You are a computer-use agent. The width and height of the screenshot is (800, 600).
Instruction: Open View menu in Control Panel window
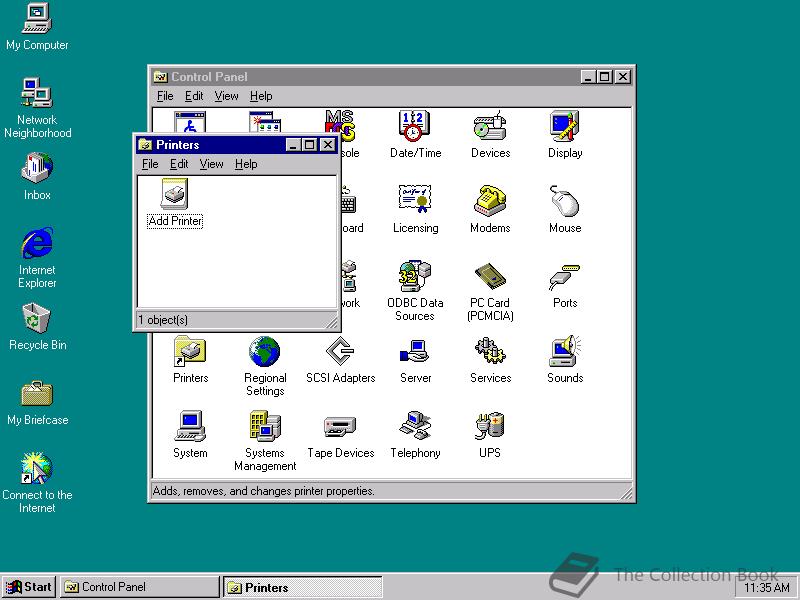click(226, 96)
